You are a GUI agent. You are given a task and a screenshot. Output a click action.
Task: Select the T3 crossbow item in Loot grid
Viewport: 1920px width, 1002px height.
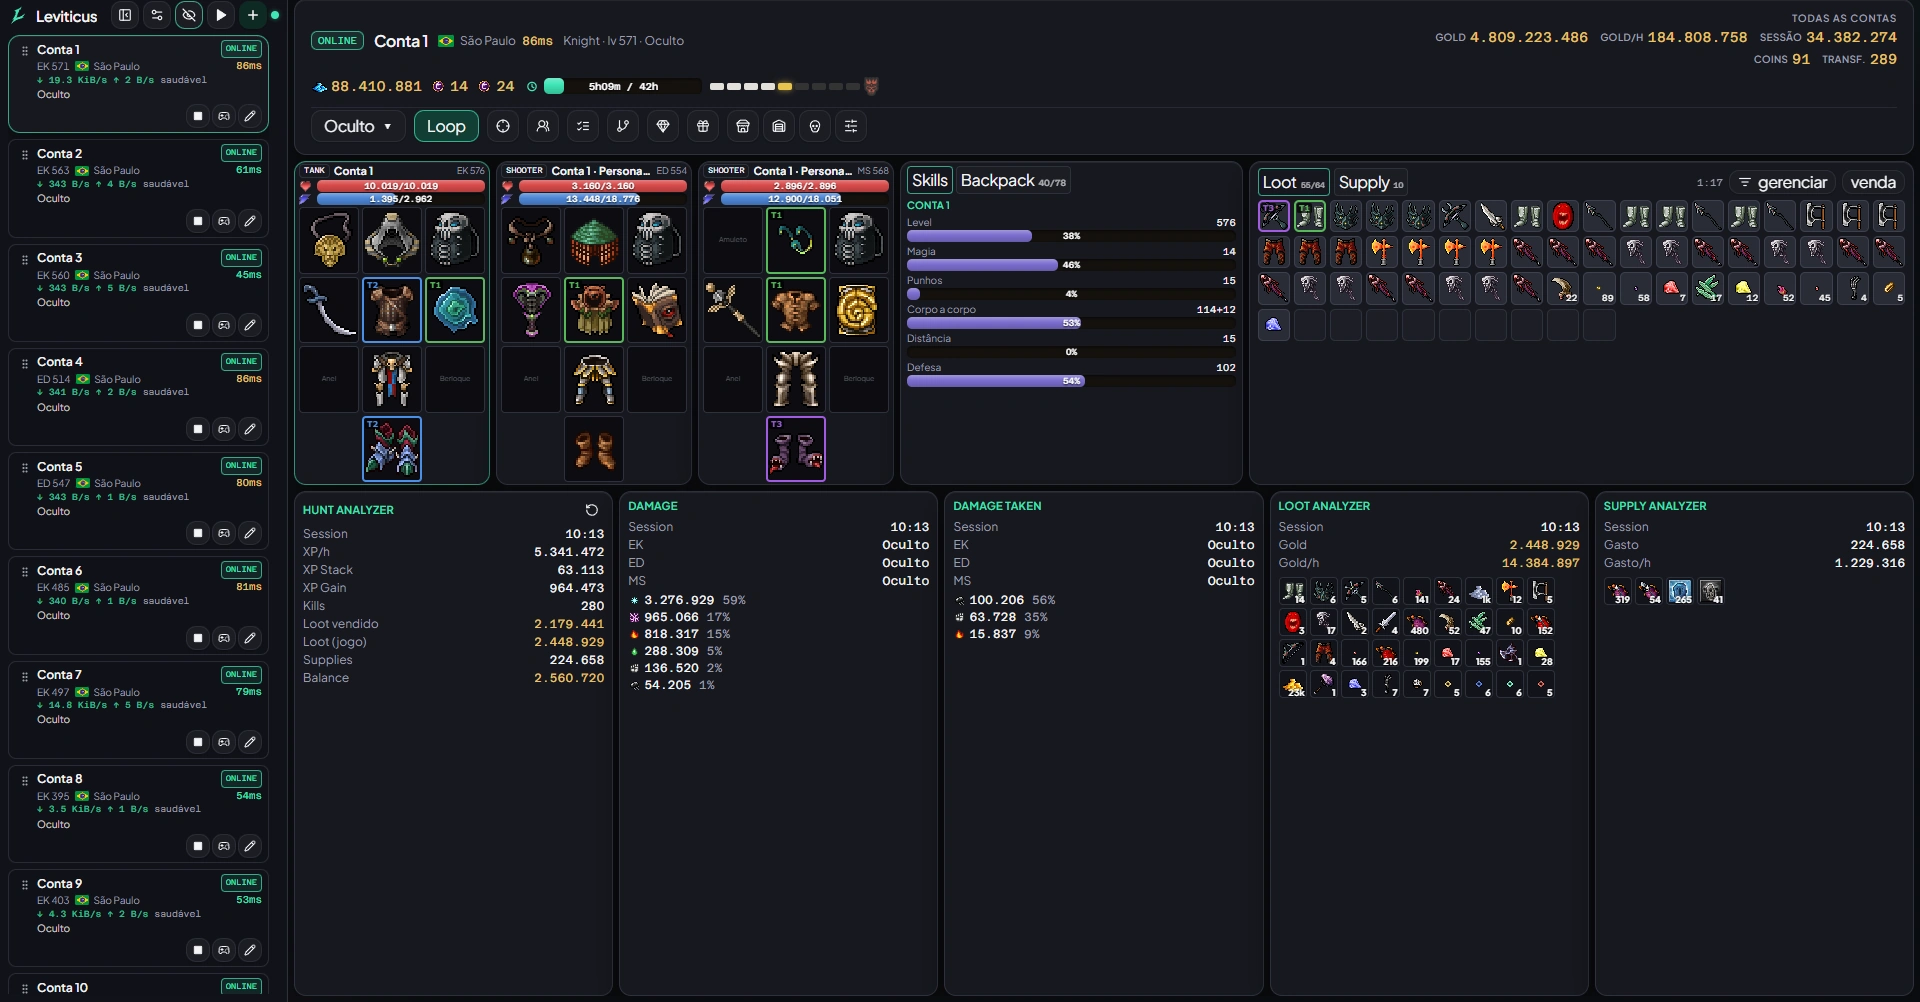[1274, 216]
